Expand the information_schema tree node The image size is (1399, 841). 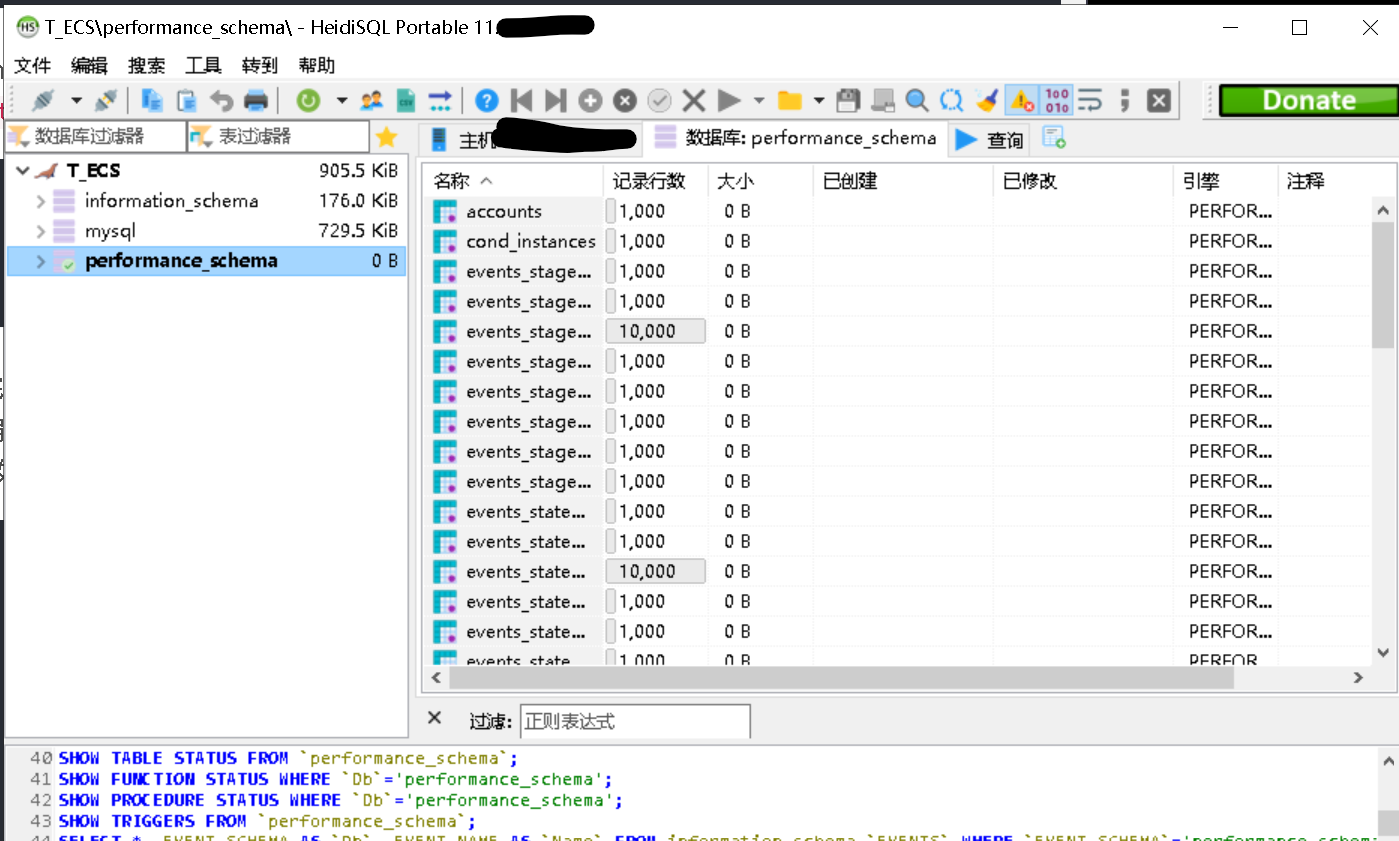(40, 201)
